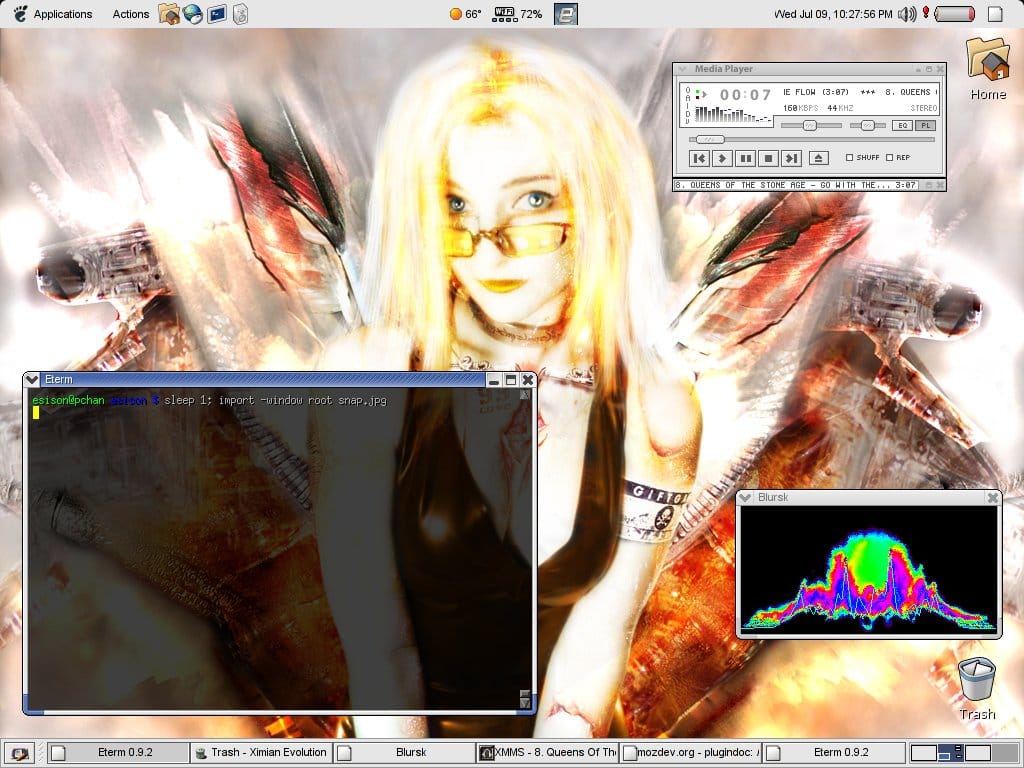The image size is (1024, 768).
Task: Click the Enlightenment 'e' panel icon
Action: coord(566,14)
